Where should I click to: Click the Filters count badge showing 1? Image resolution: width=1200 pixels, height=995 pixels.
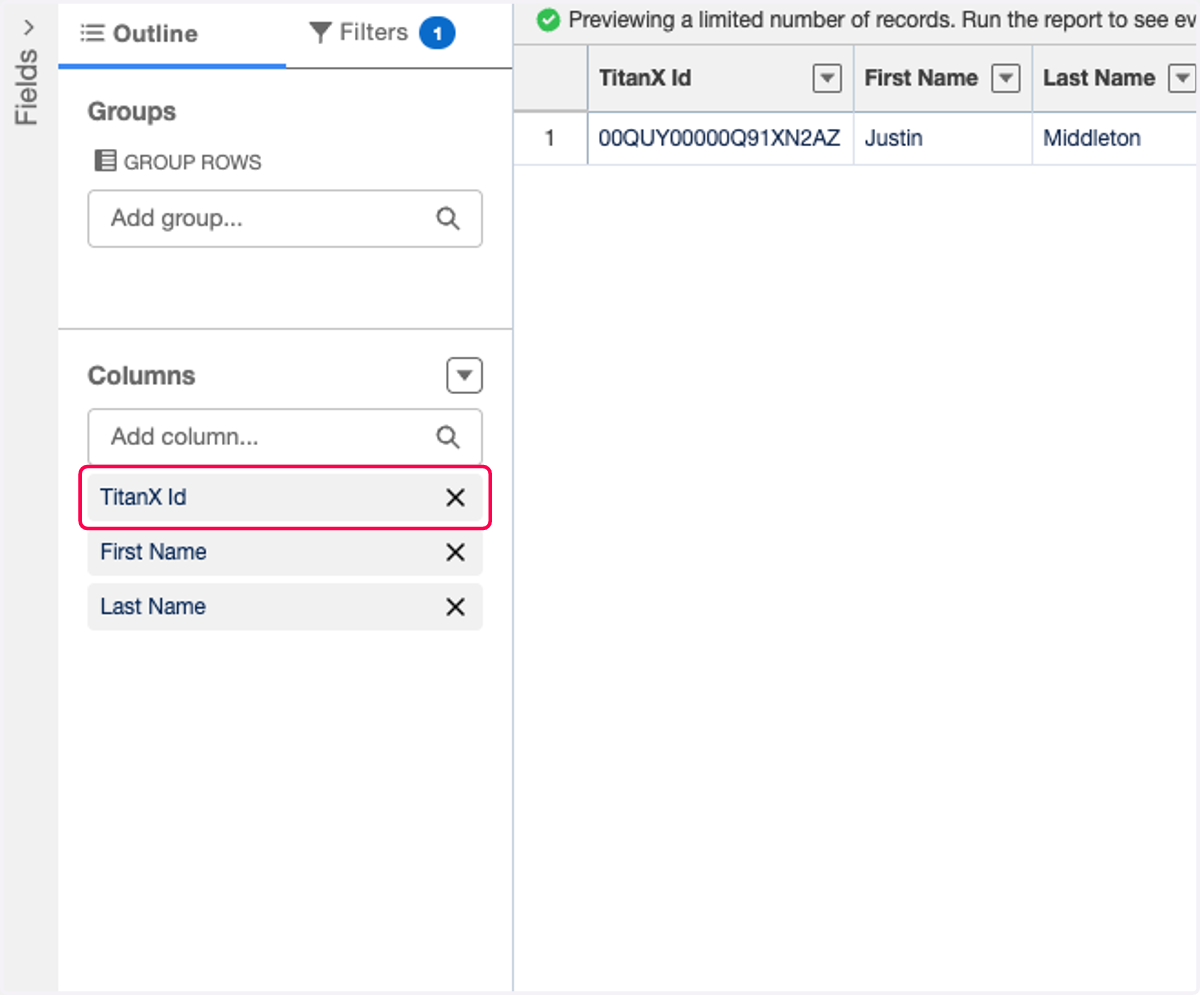[x=437, y=34]
